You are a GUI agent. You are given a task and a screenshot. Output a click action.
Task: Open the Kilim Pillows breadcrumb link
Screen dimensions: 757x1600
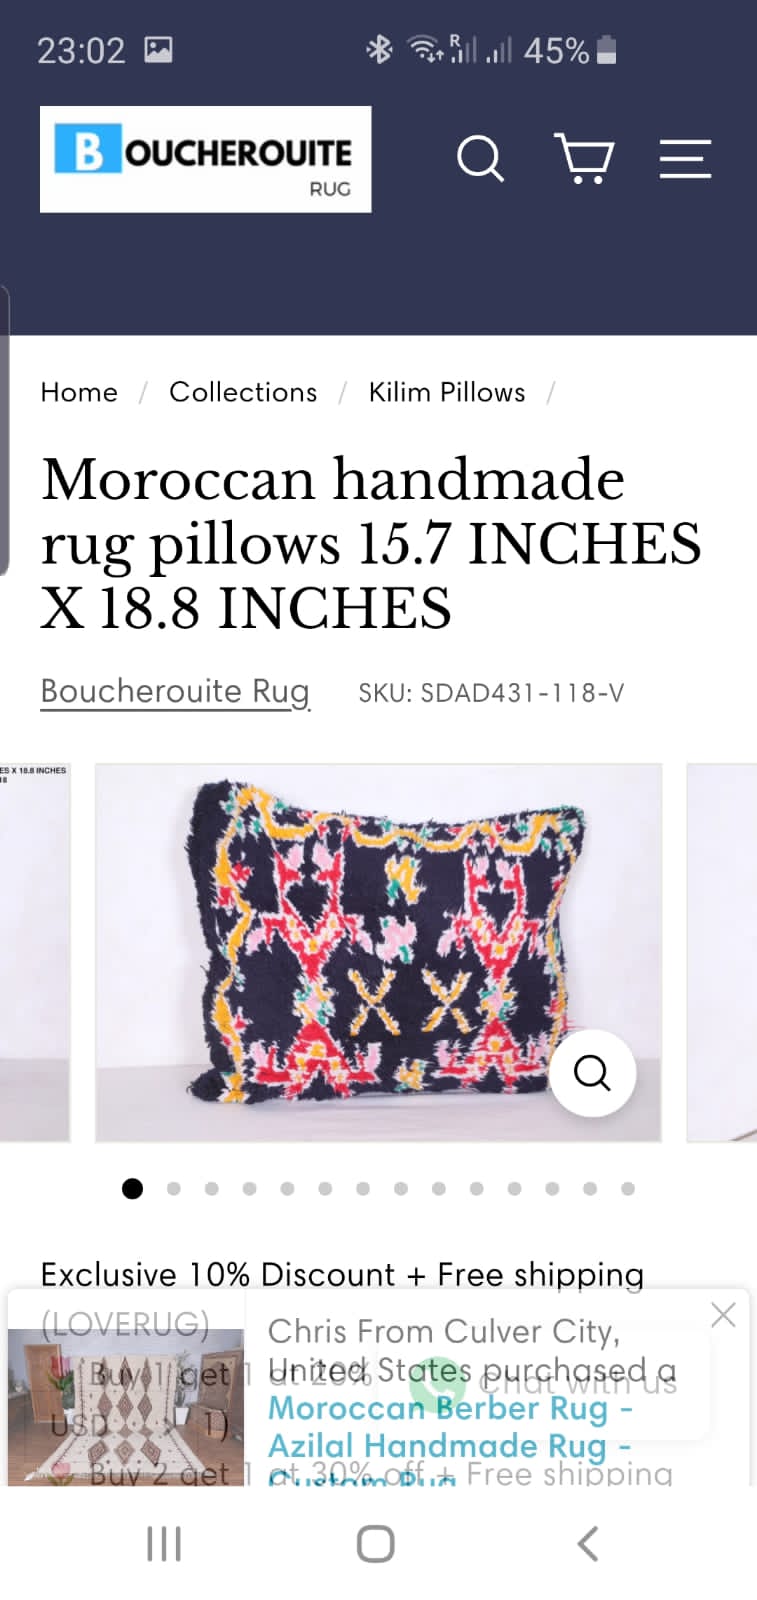pos(447,392)
